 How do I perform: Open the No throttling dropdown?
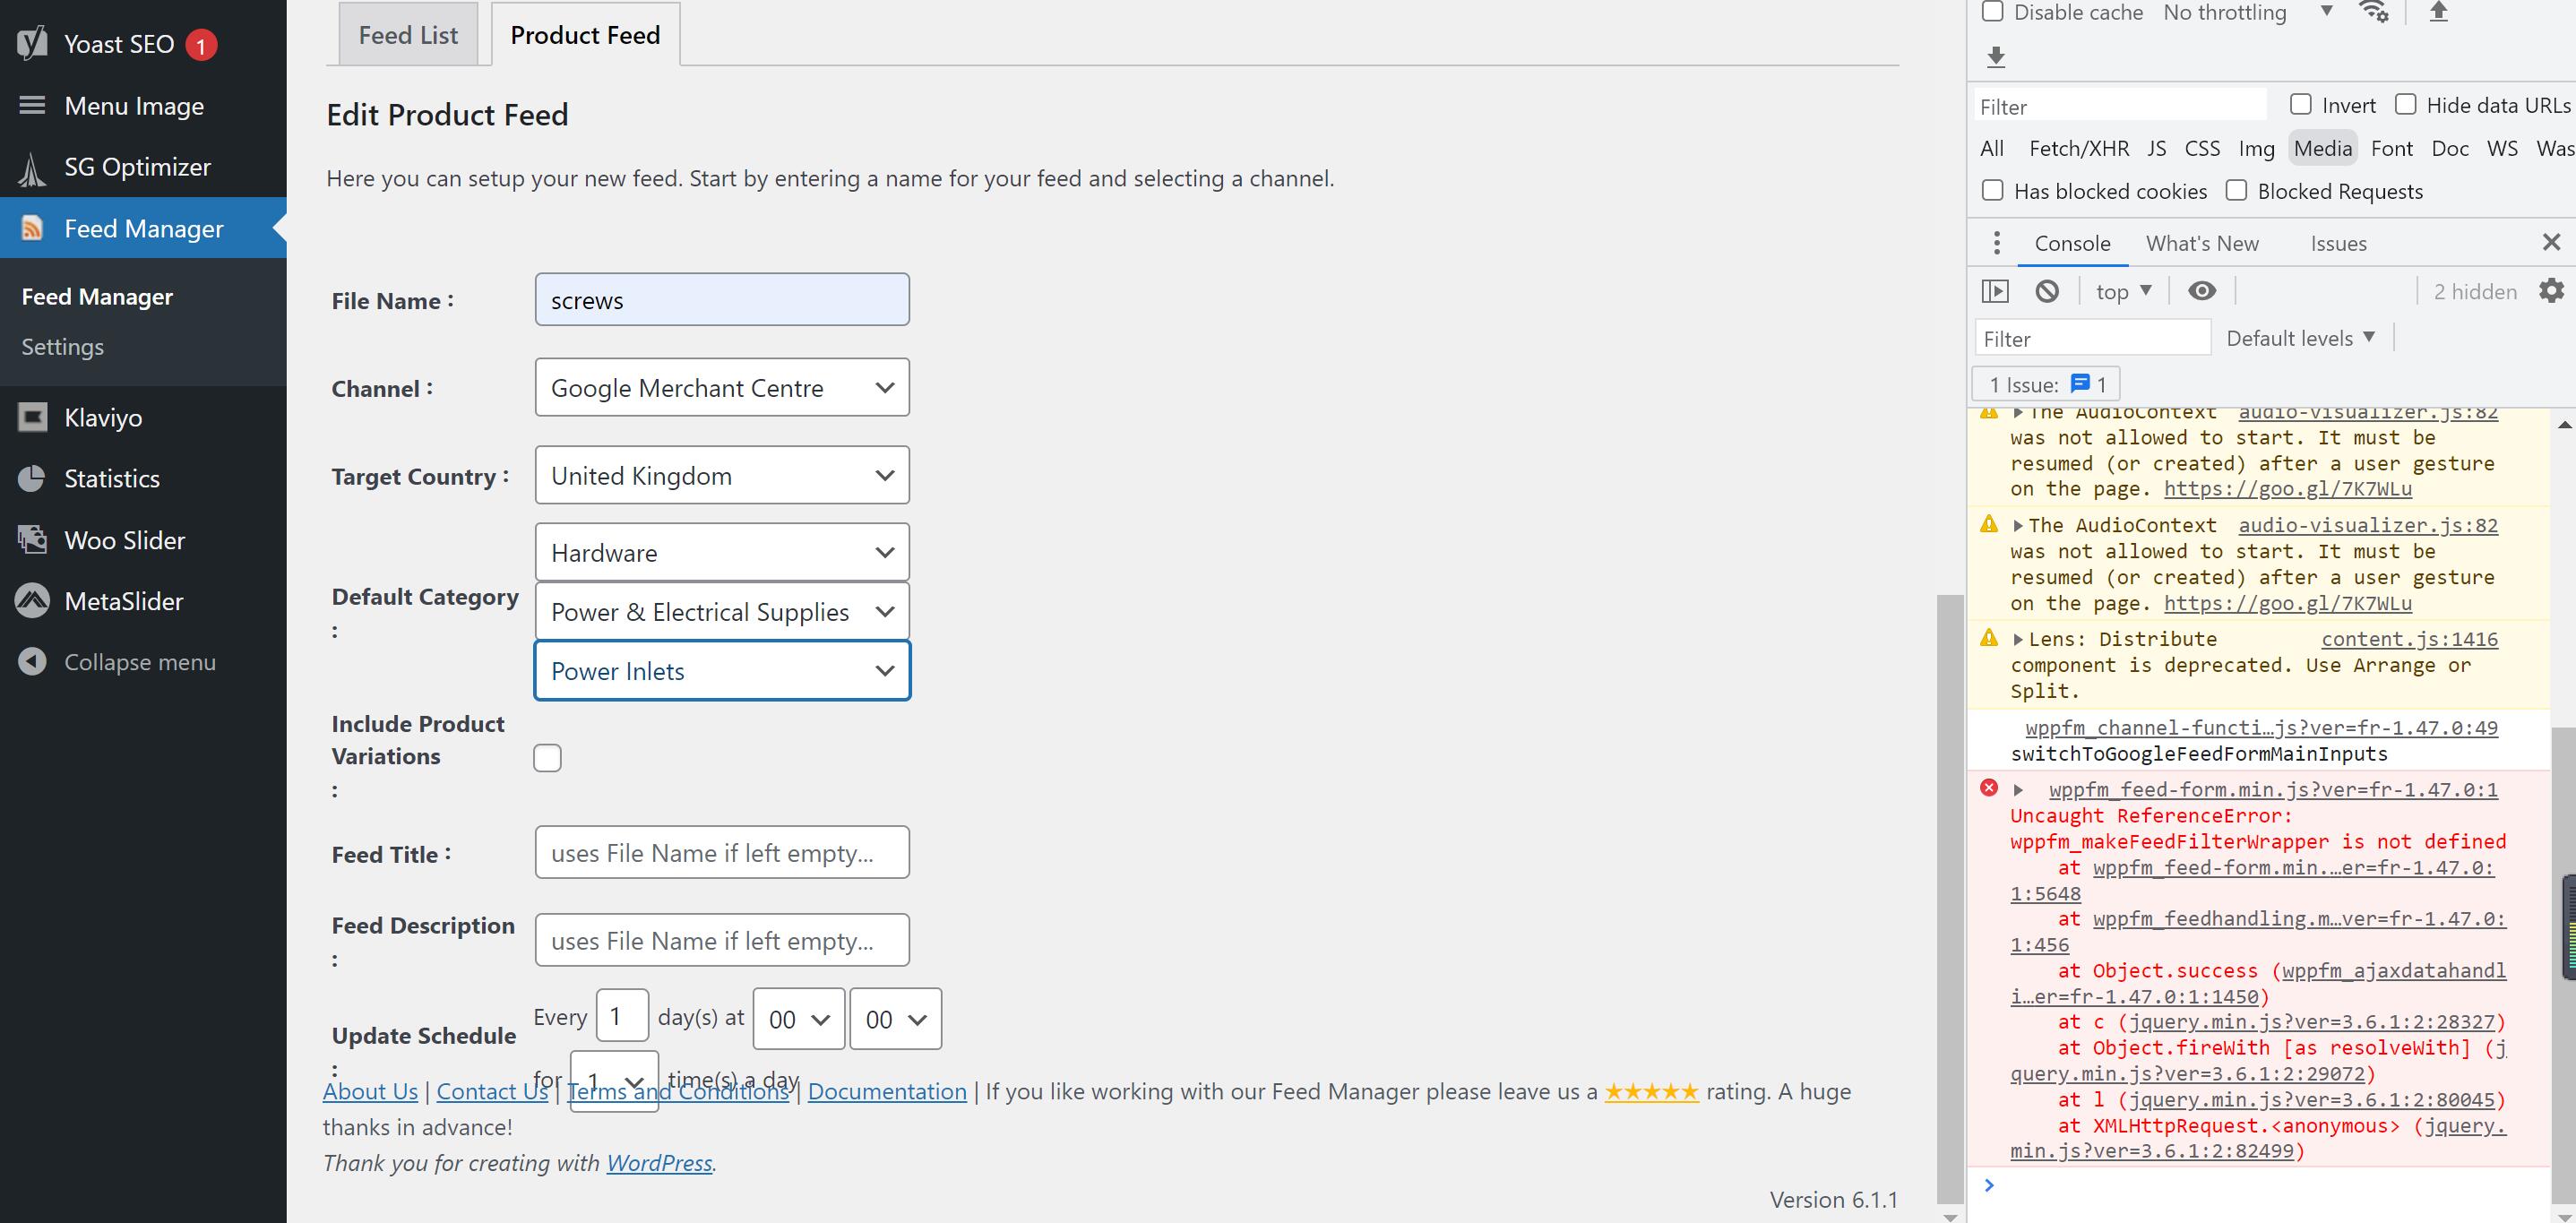click(x=2248, y=12)
